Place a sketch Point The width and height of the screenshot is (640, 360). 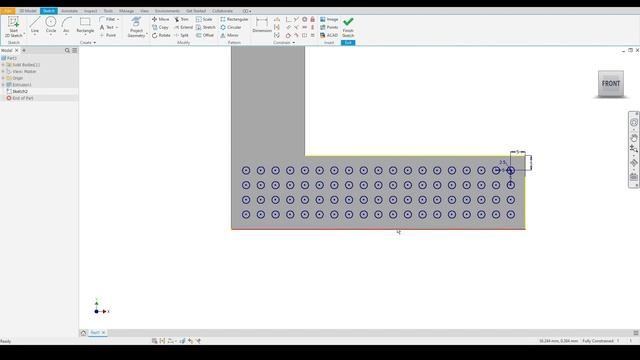click(108, 36)
